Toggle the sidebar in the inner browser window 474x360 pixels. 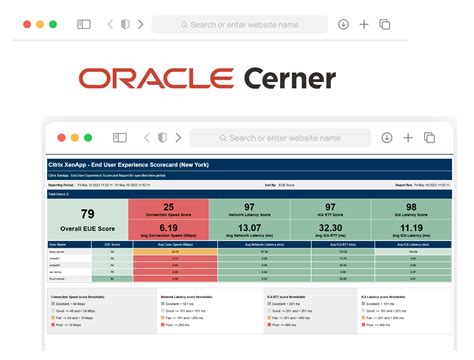[120, 138]
